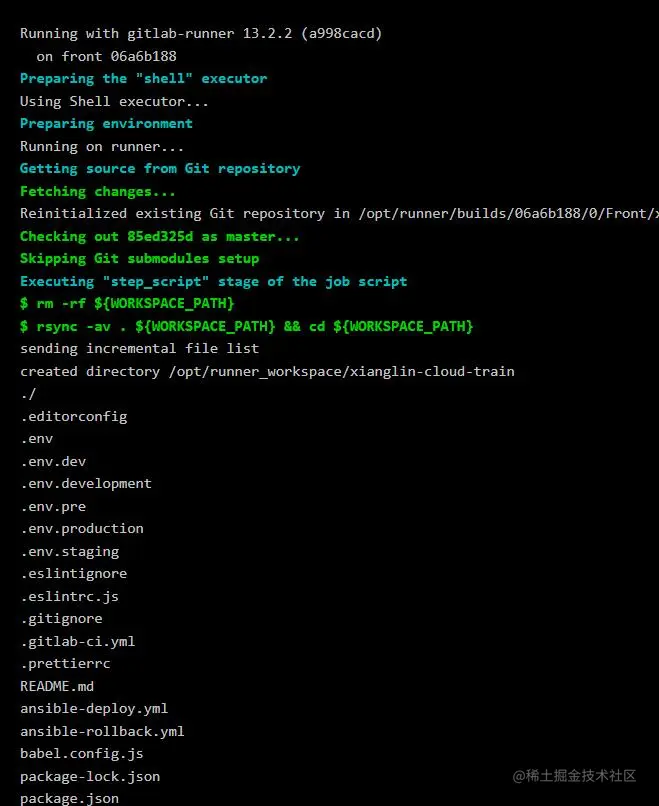Click the '.env.production' file entry
The width and height of the screenshot is (659, 806).
[82, 529]
